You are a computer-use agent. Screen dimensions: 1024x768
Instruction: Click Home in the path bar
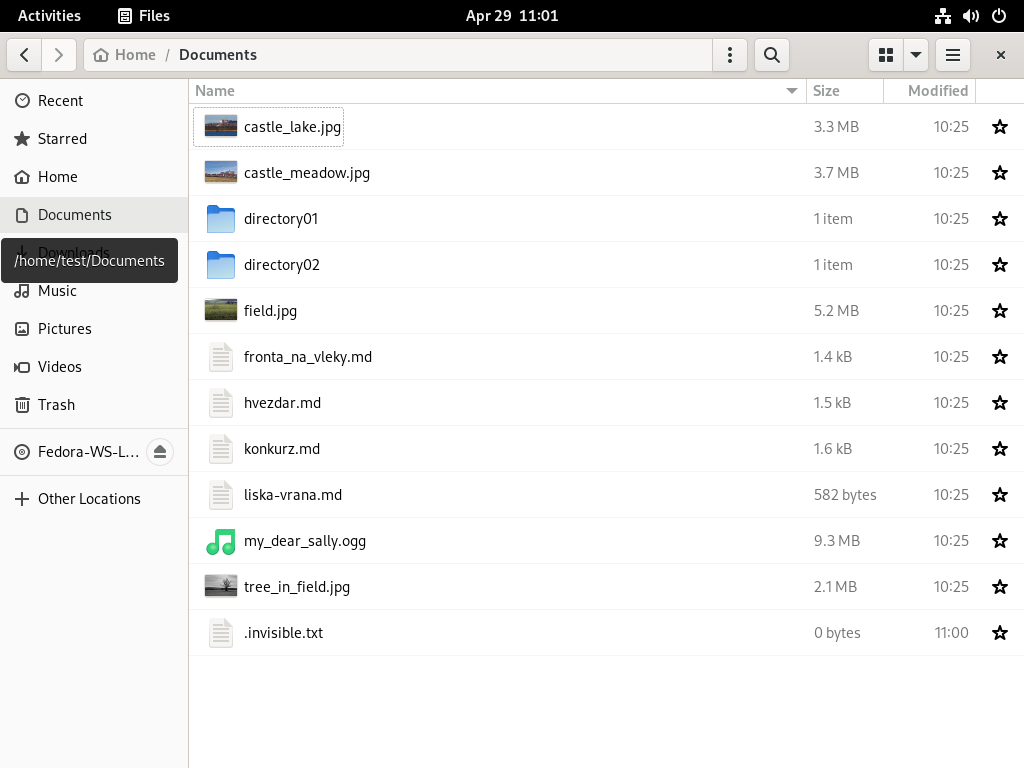click(x=125, y=55)
